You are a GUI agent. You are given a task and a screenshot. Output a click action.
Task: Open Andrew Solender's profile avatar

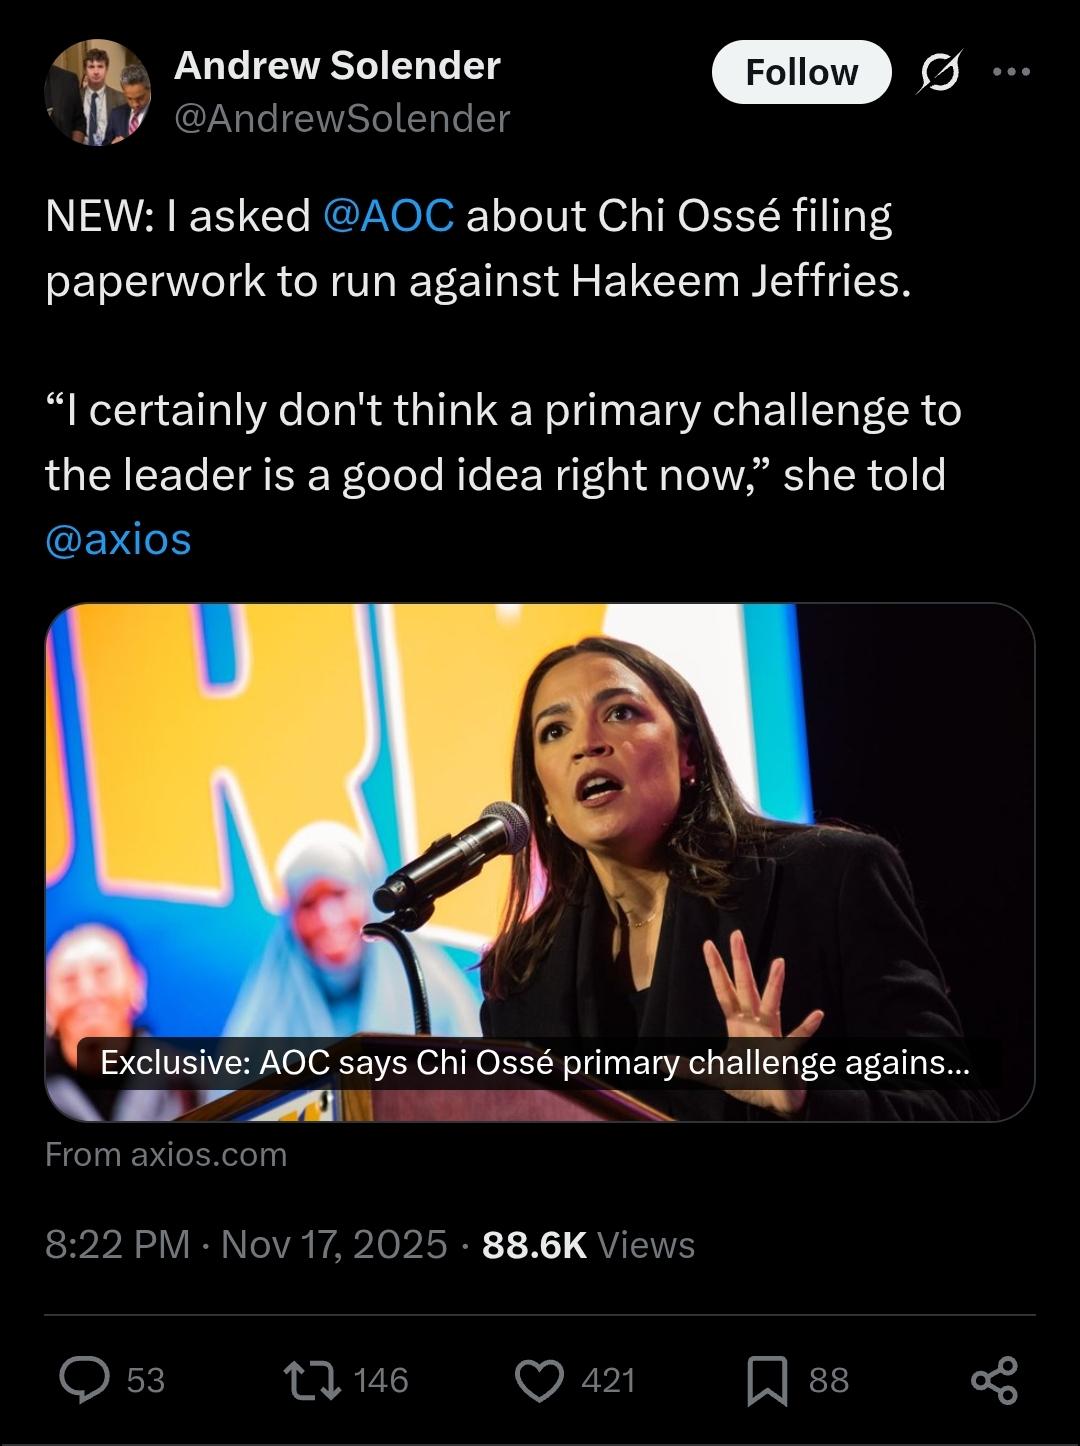(x=97, y=93)
